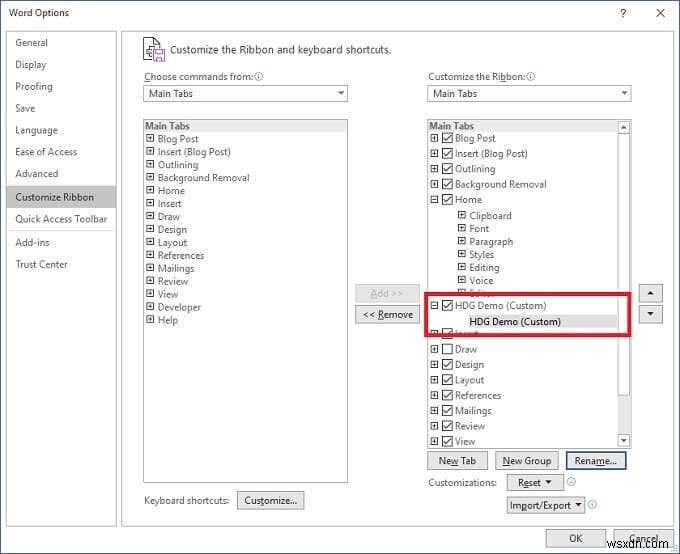Screen dimensions: 680x554
Task: Click info icon beside Customize the Ribbon label
Action: point(531,76)
